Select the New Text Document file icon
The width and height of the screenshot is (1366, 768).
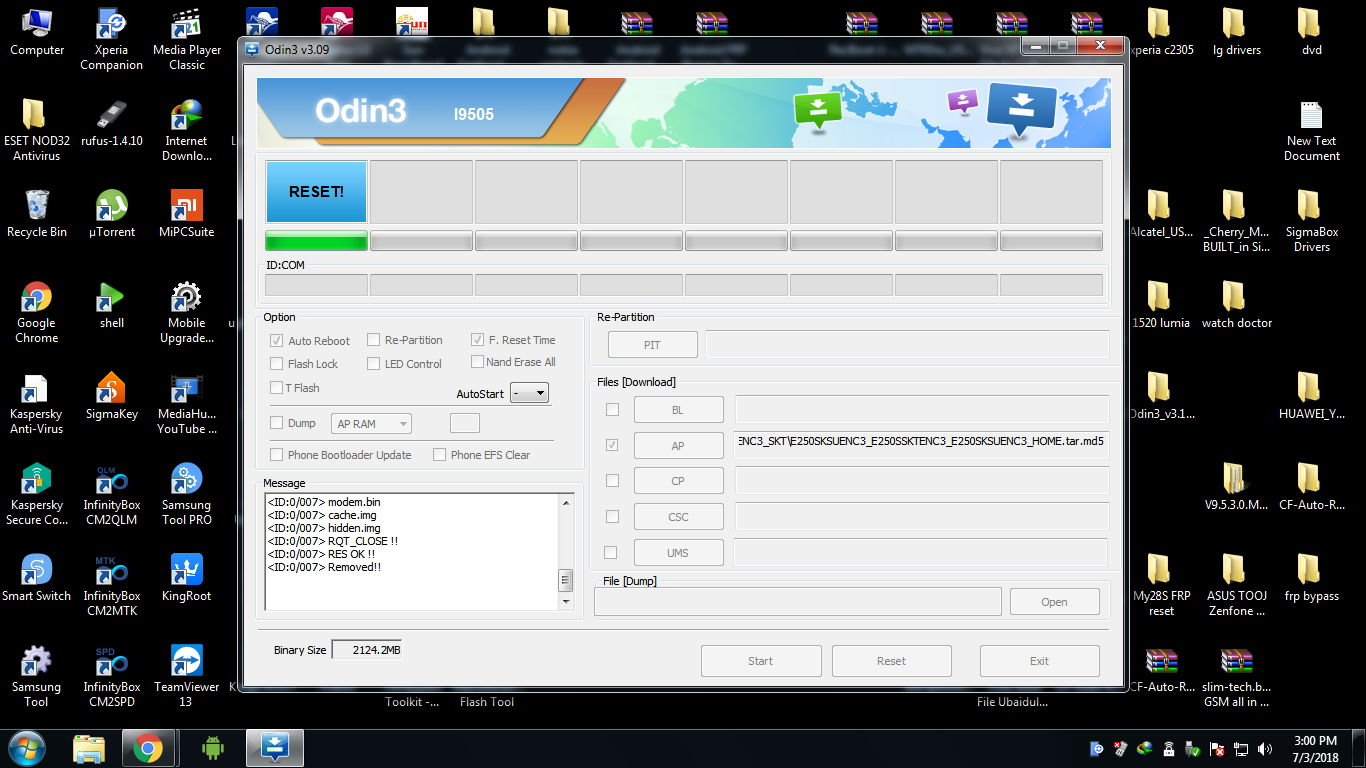tap(1311, 130)
